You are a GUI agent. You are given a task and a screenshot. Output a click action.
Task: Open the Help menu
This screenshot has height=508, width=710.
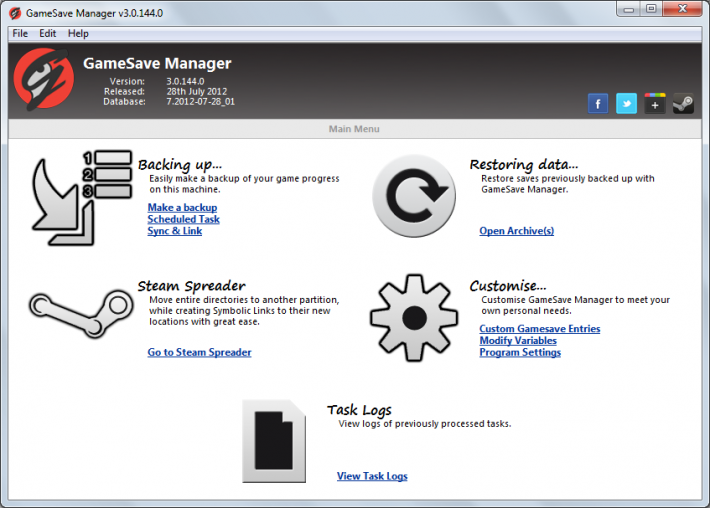tap(78, 34)
